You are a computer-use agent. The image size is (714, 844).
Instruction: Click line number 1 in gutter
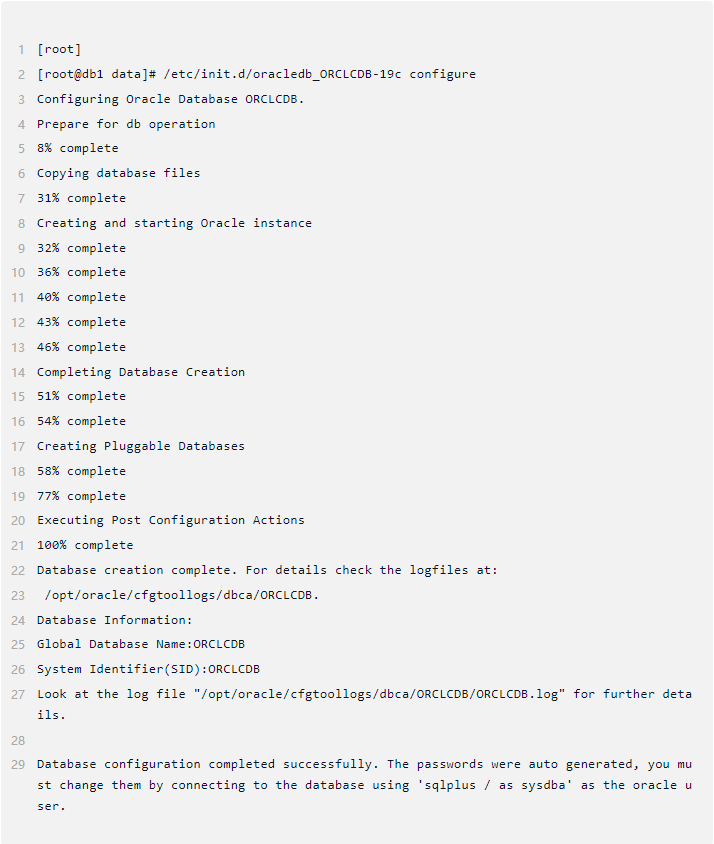point(20,49)
